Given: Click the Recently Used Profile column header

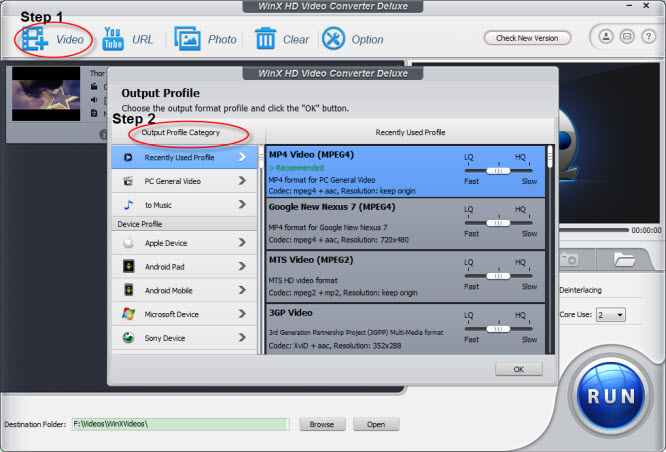Looking at the screenshot, I should pyautogui.click(x=410, y=133).
